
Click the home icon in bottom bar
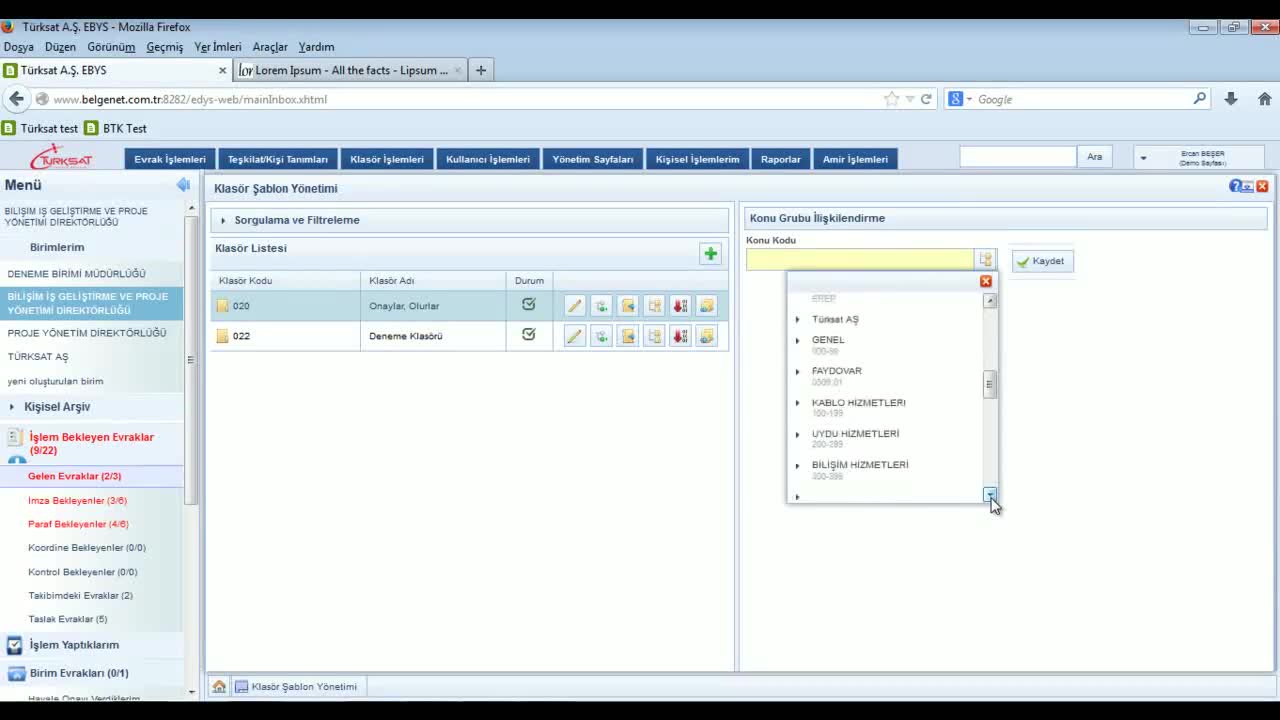(x=219, y=687)
